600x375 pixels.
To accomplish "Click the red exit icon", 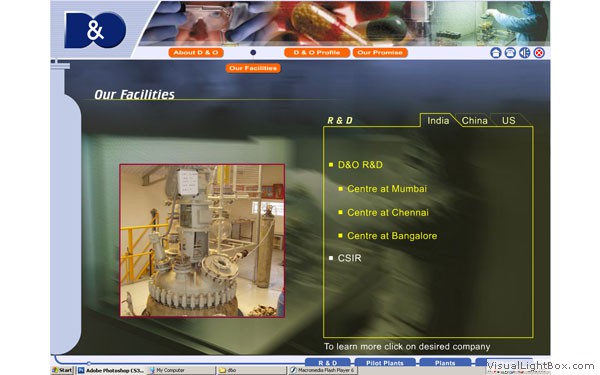I will pyautogui.click(x=539, y=53).
